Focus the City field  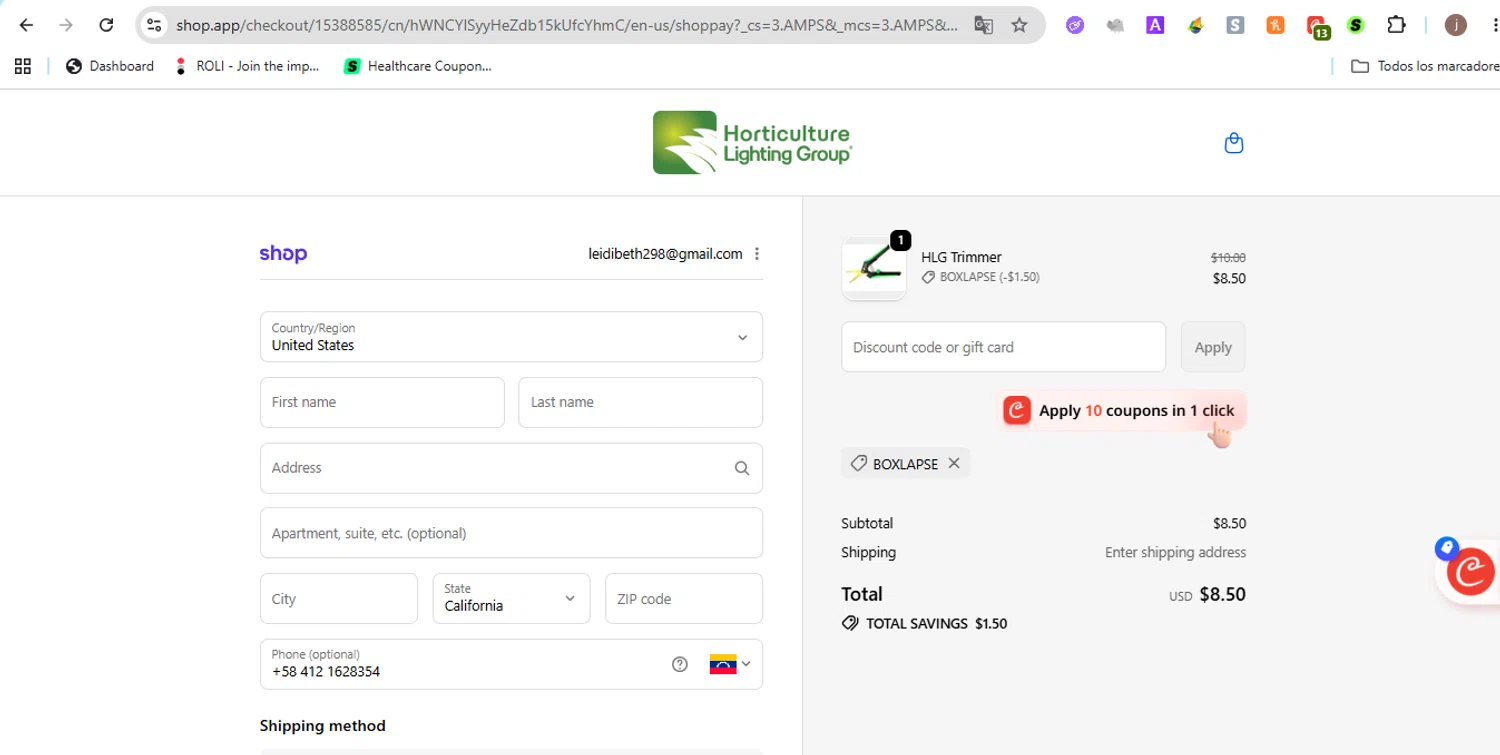click(x=339, y=599)
